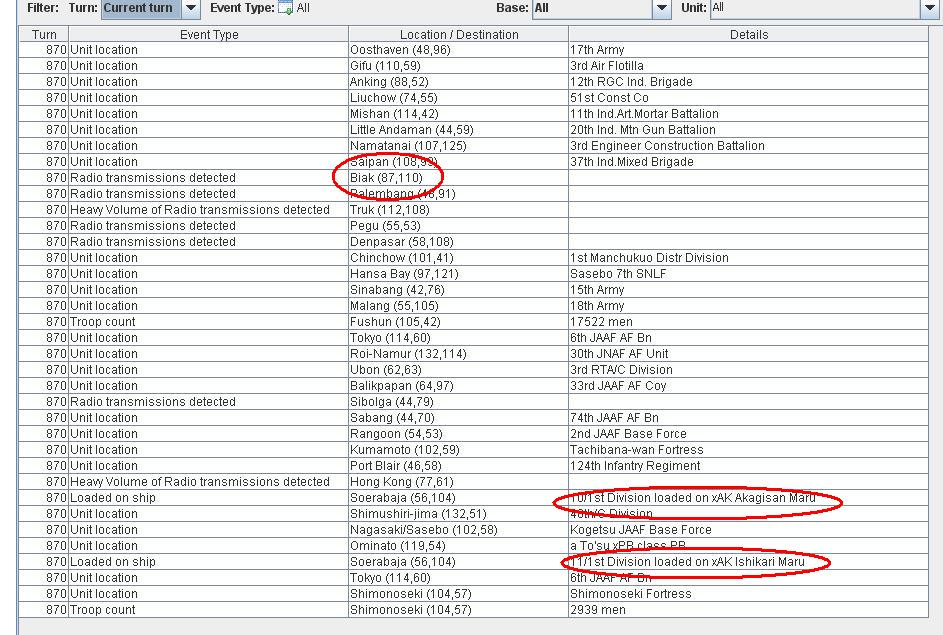Click 20th Ind. Mtn Gun Battalion entry
Viewport: 943px width, 635px height.
pyautogui.click(x=748, y=130)
